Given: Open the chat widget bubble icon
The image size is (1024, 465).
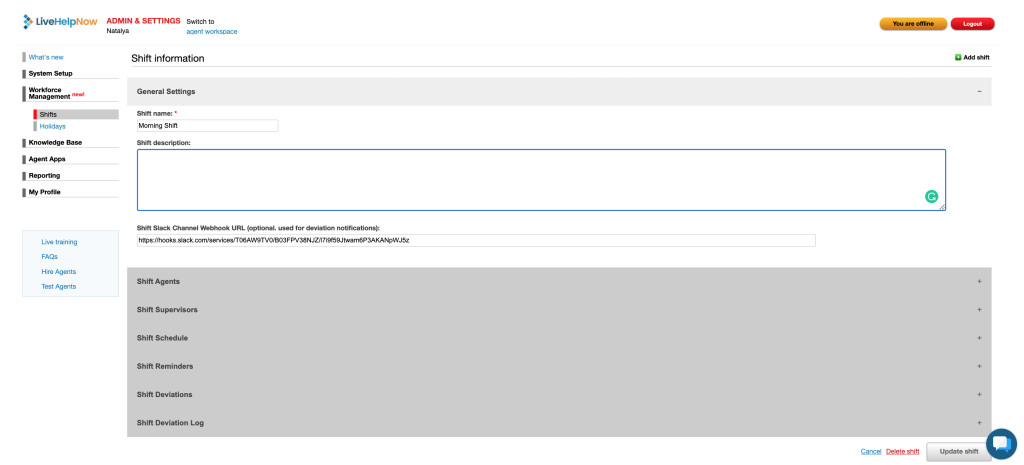Looking at the screenshot, I should click(x=1000, y=444).
